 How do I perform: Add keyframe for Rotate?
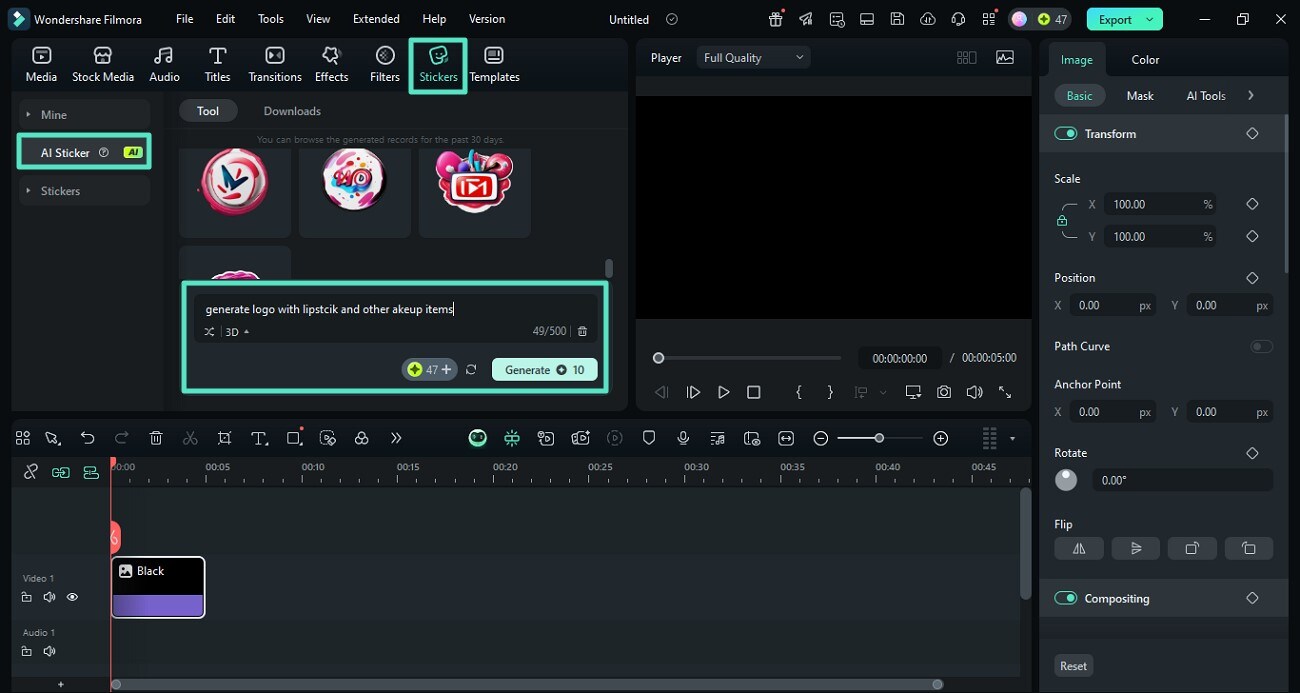click(x=1252, y=453)
